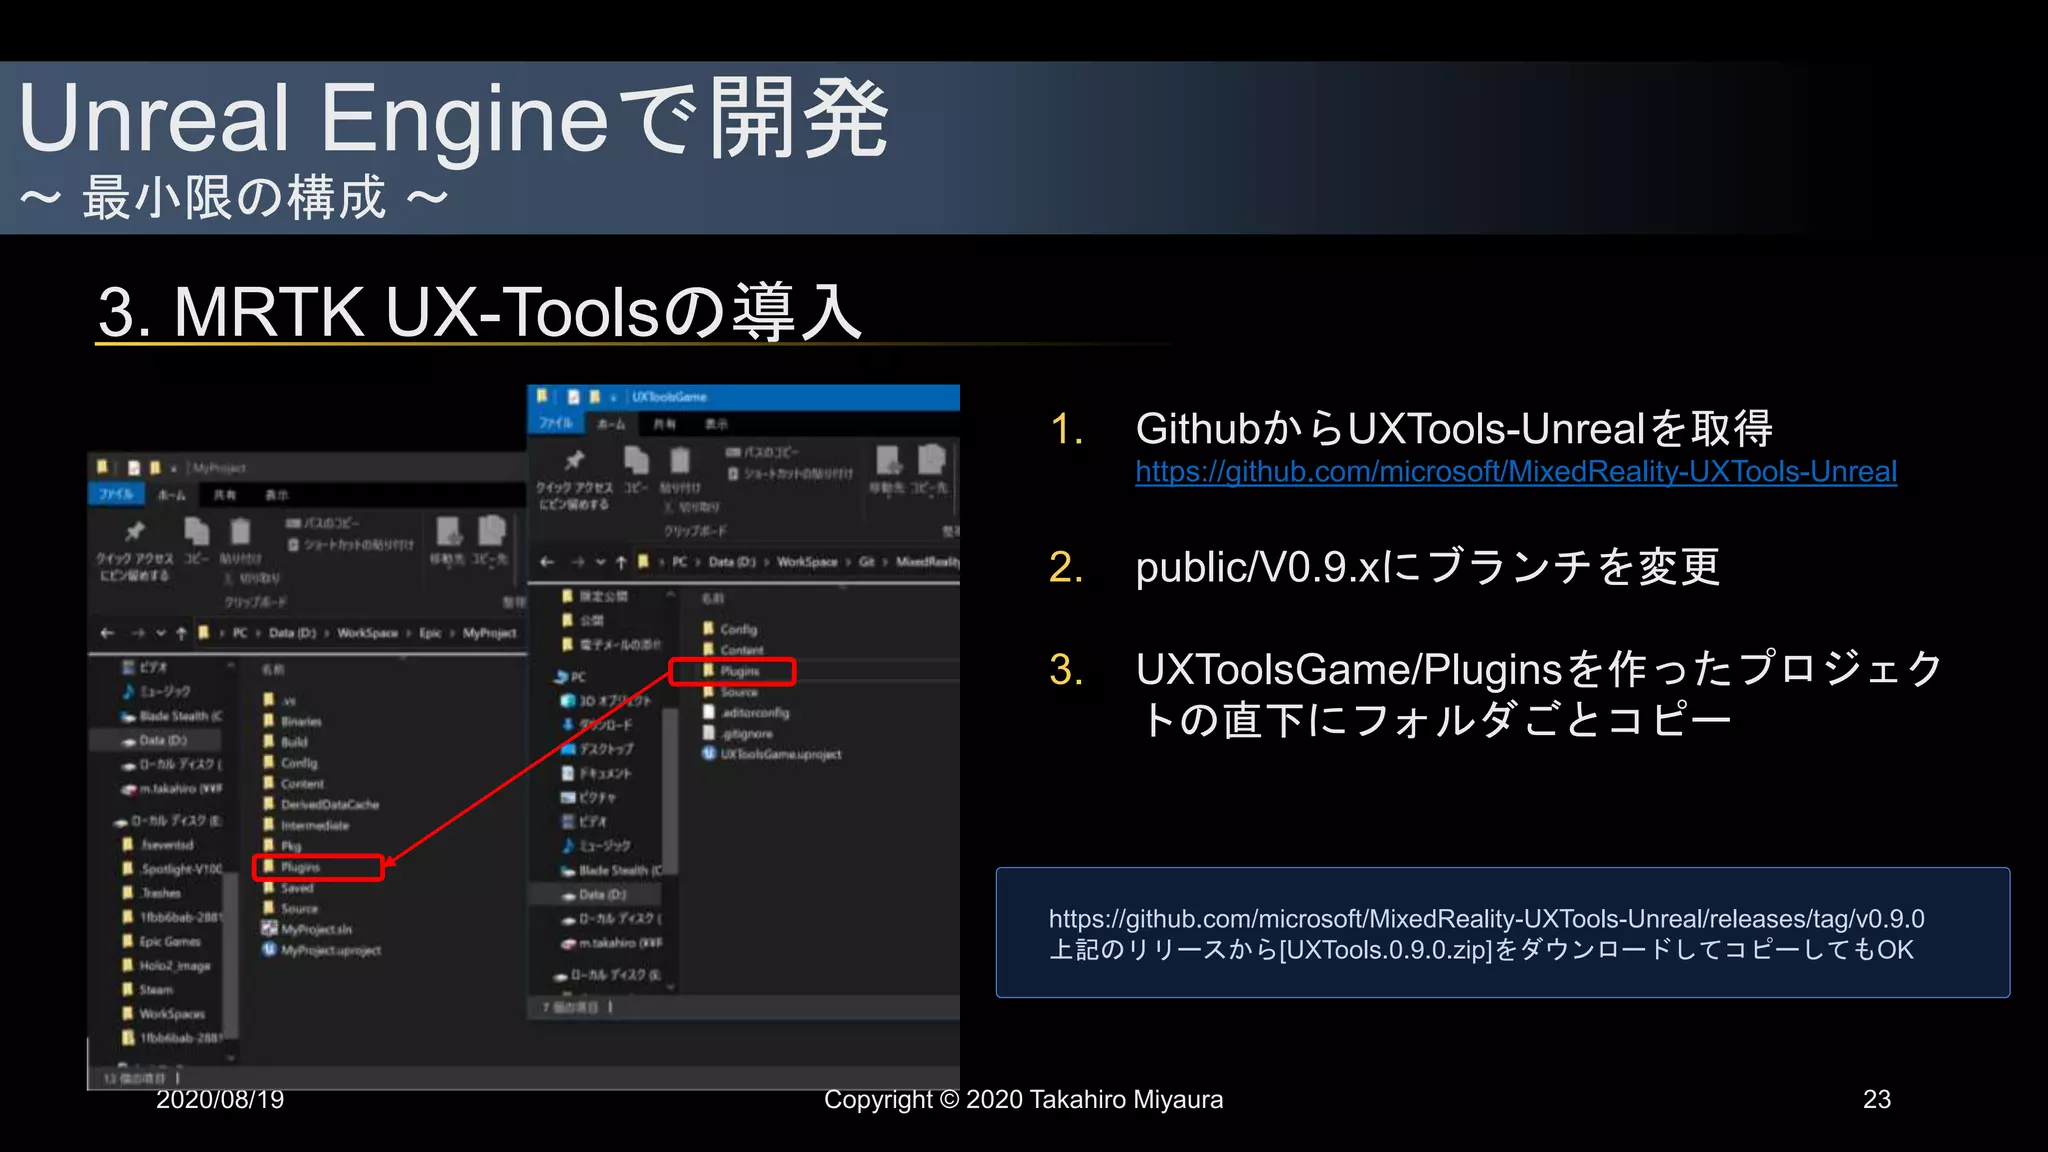
Task: Click the Back arrow in MyProject window
Action: click(x=108, y=633)
